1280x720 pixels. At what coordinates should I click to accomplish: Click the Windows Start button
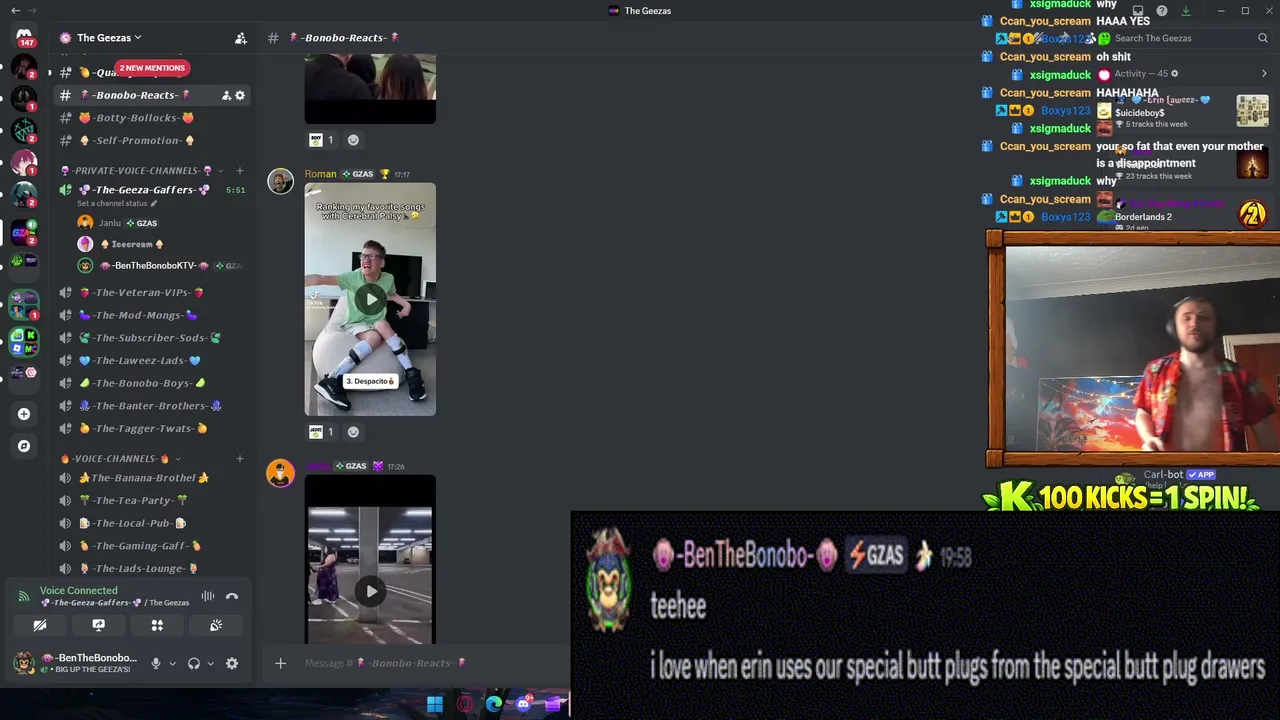435,704
